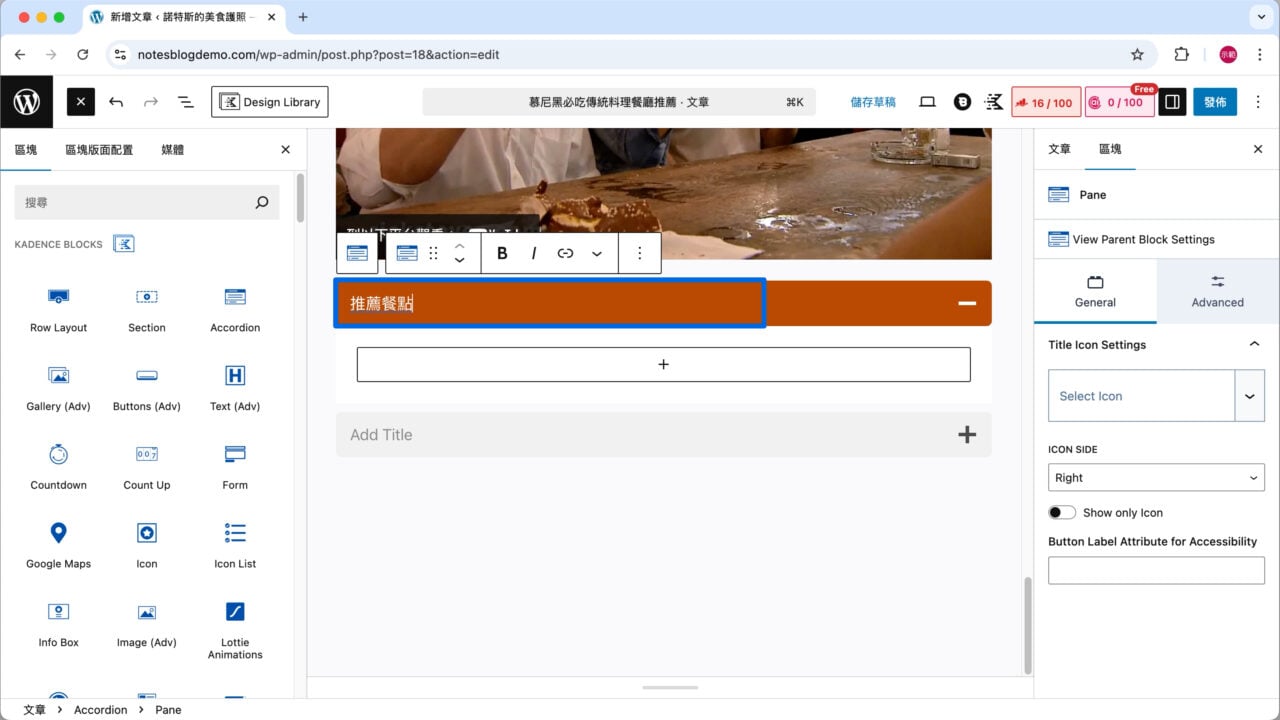The height and width of the screenshot is (720, 1280).
Task: Switch to the Advanced tab
Action: coord(1217,291)
